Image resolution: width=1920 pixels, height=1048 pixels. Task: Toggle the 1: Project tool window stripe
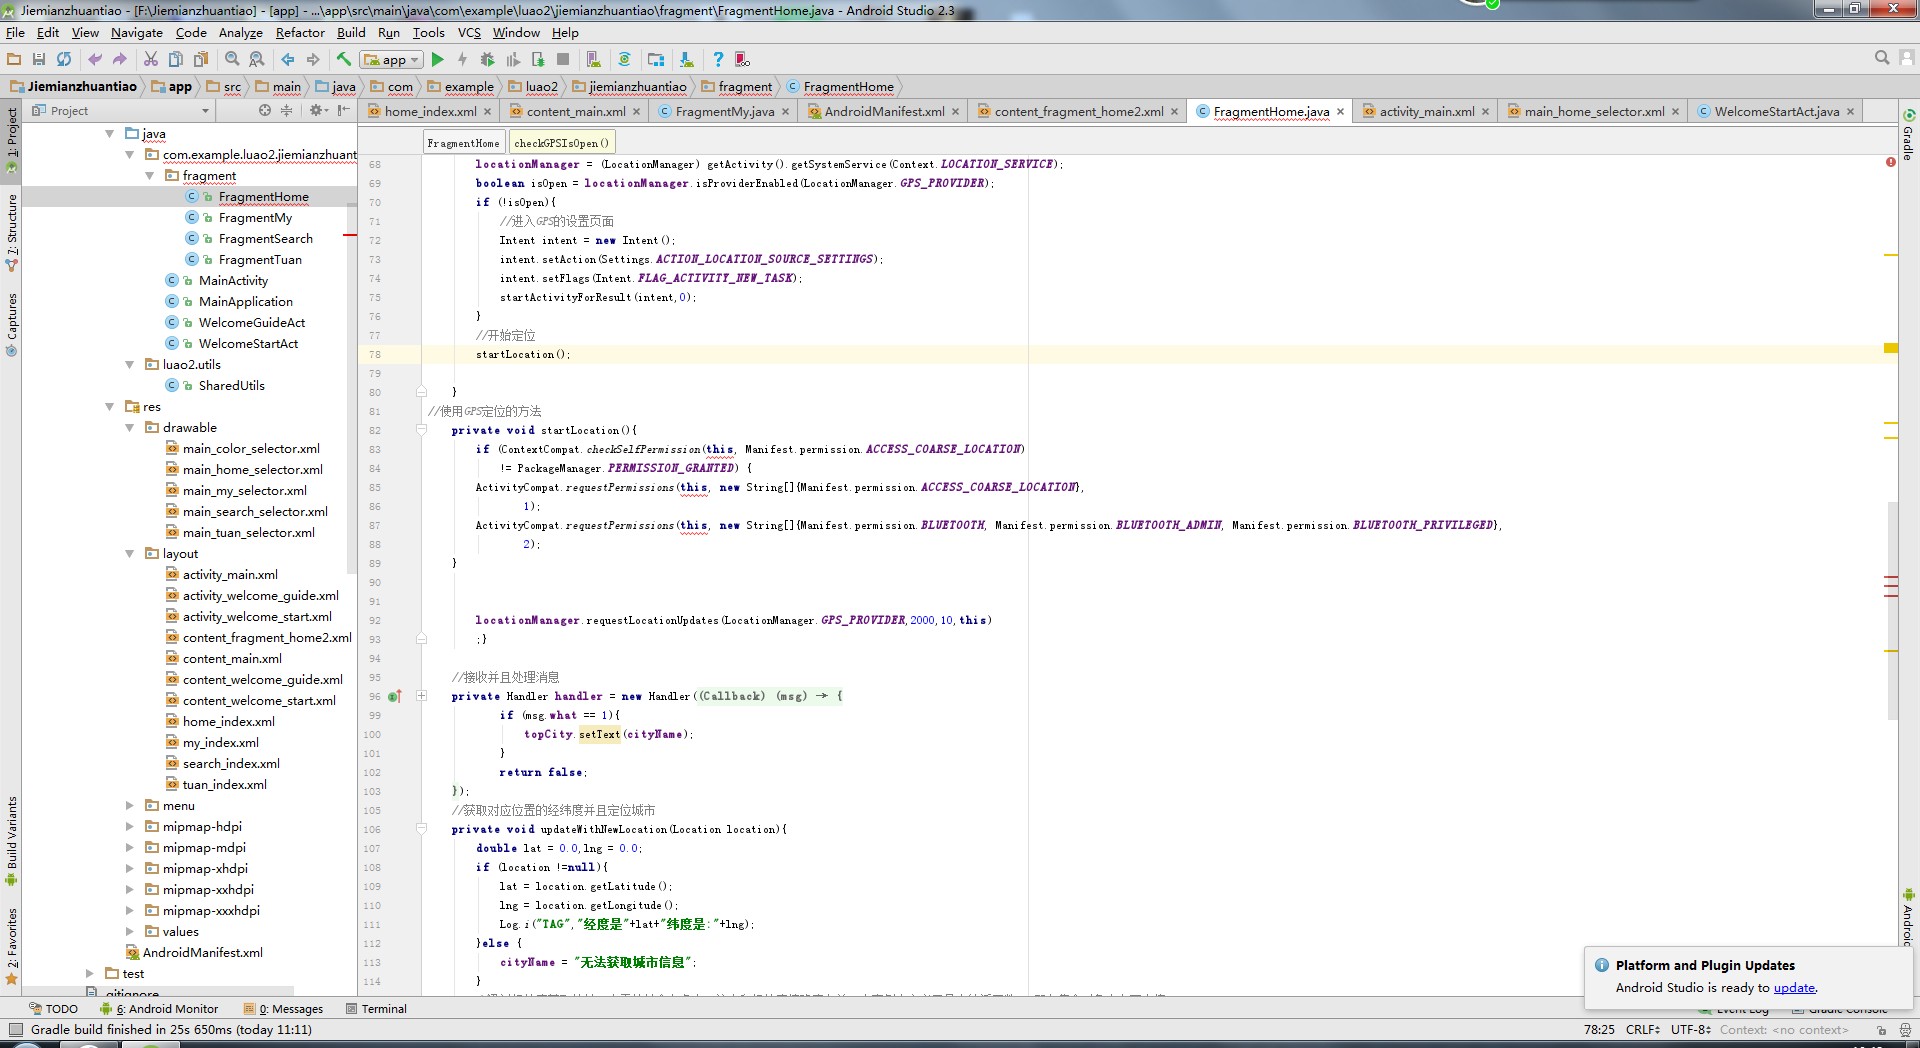[x=11, y=141]
